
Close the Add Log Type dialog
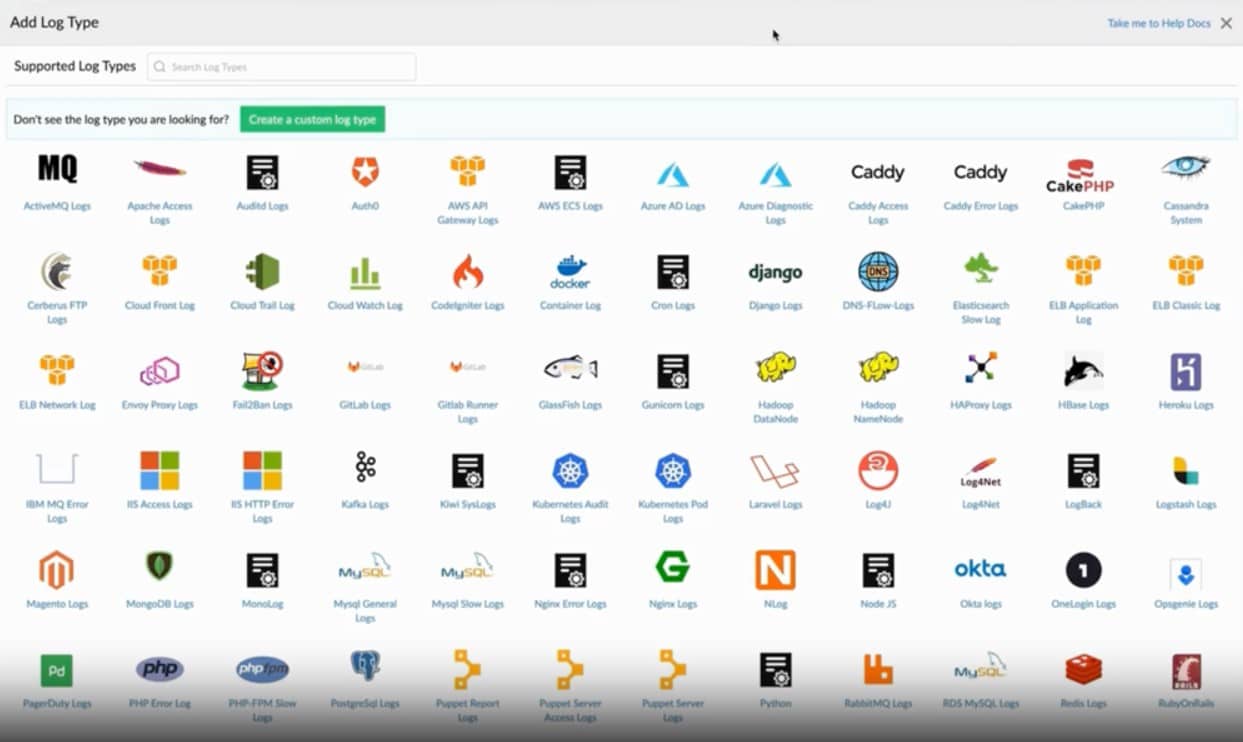[1226, 23]
